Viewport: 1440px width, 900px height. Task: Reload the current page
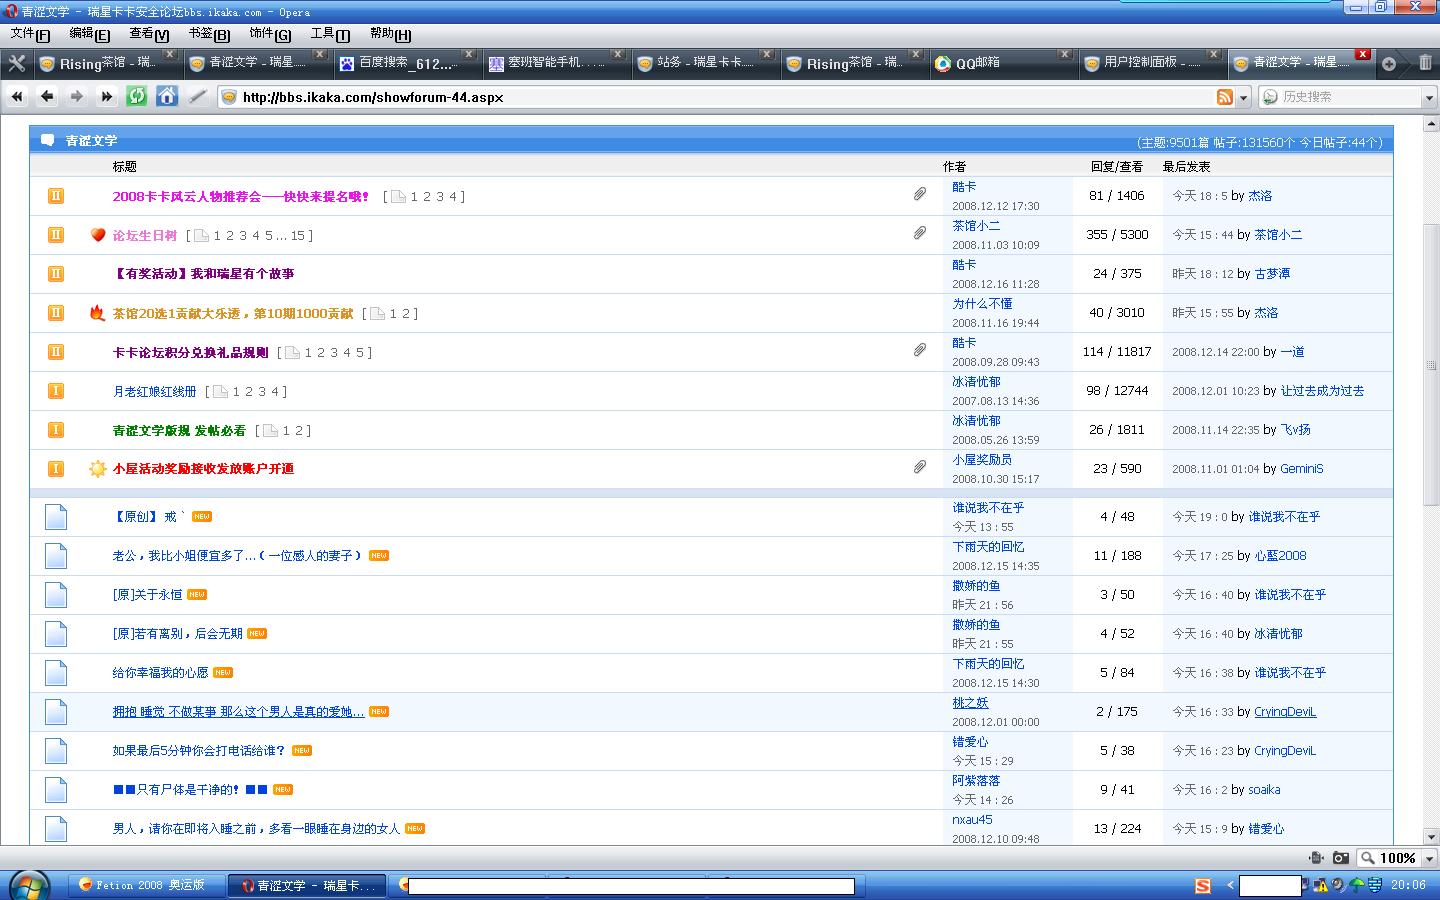(137, 96)
